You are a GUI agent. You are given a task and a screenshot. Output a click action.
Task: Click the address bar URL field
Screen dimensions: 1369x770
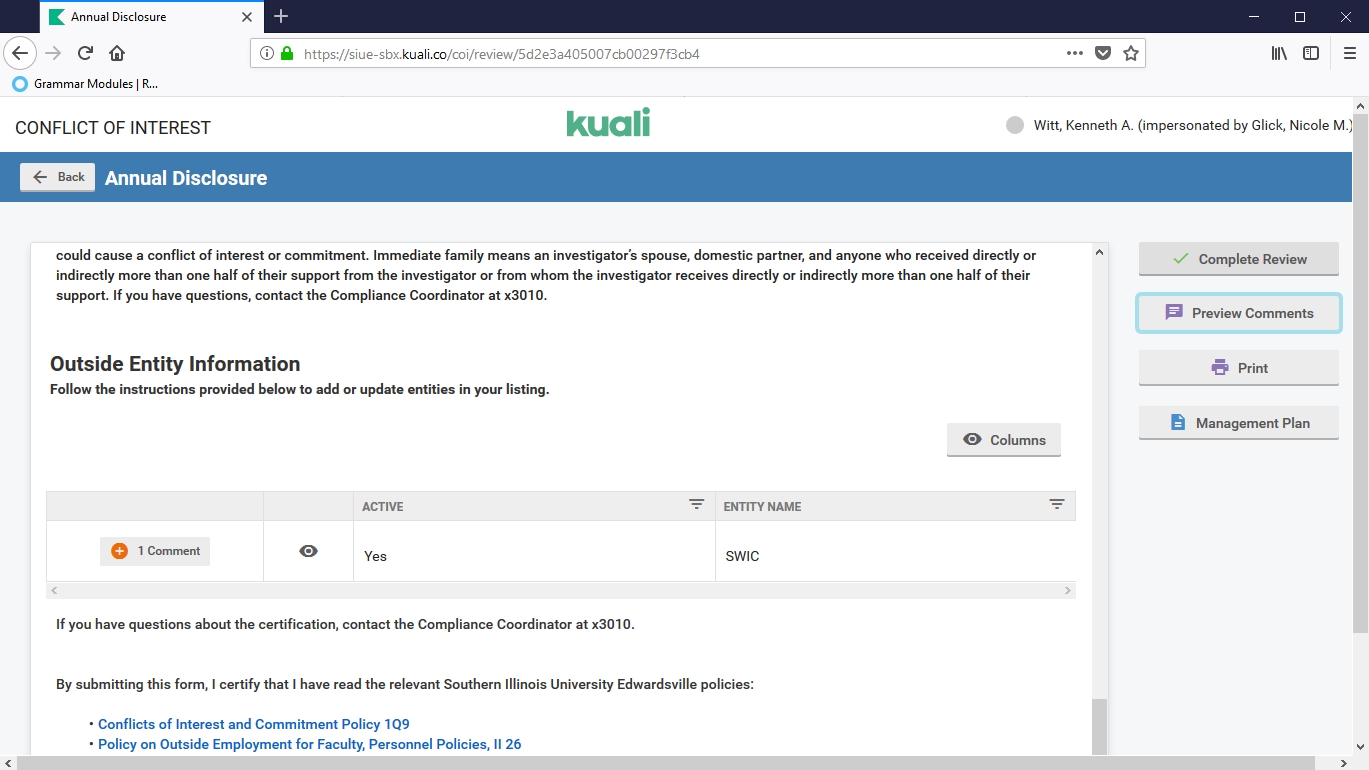pos(660,54)
